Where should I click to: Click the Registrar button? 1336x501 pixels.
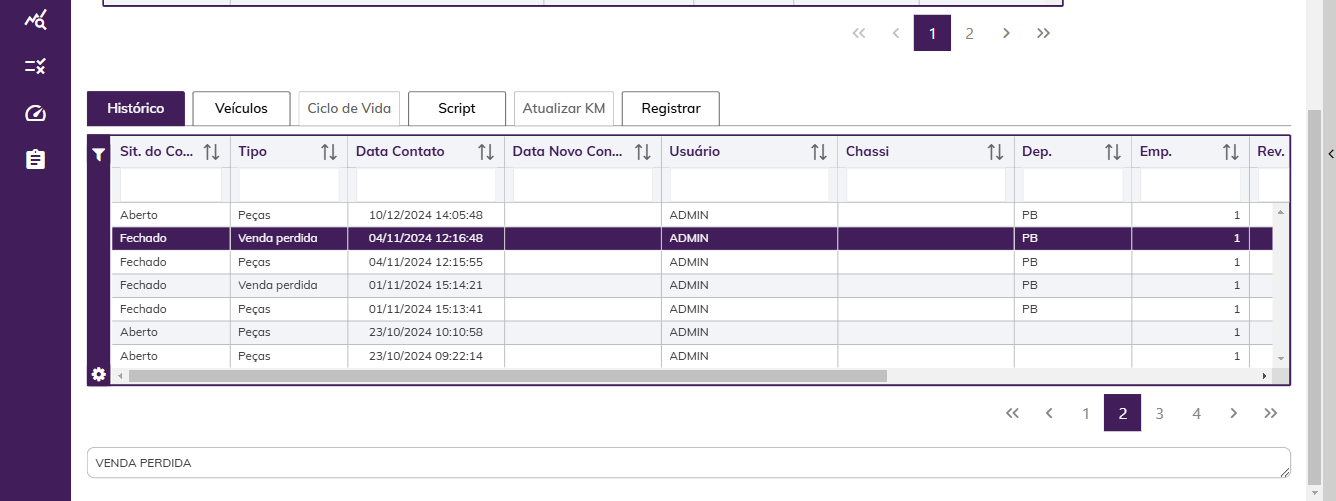pos(670,108)
